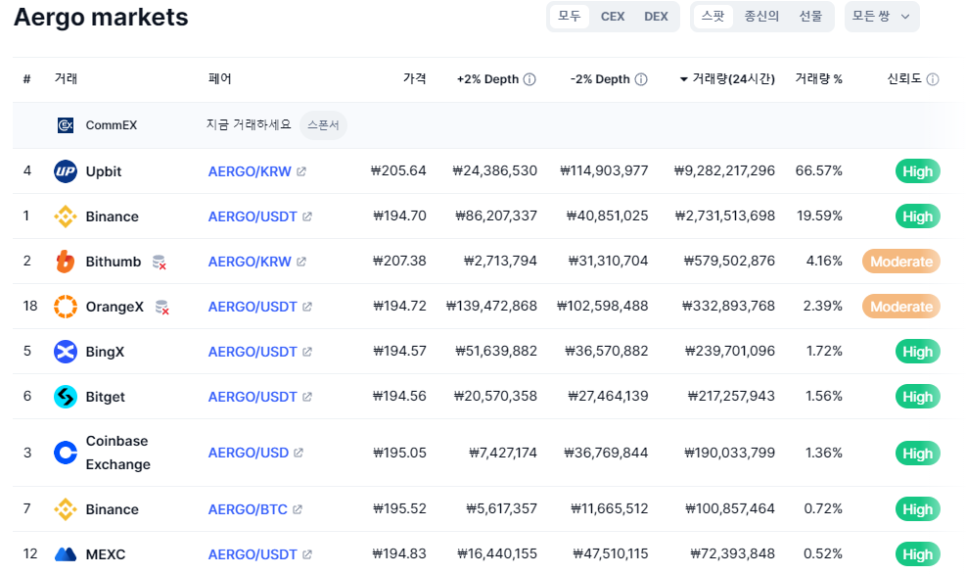Image resolution: width=966 pixels, height=575 pixels.
Task: Click the Bitget exchange logo icon
Action: pyautogui.click(x=65, y=396)
